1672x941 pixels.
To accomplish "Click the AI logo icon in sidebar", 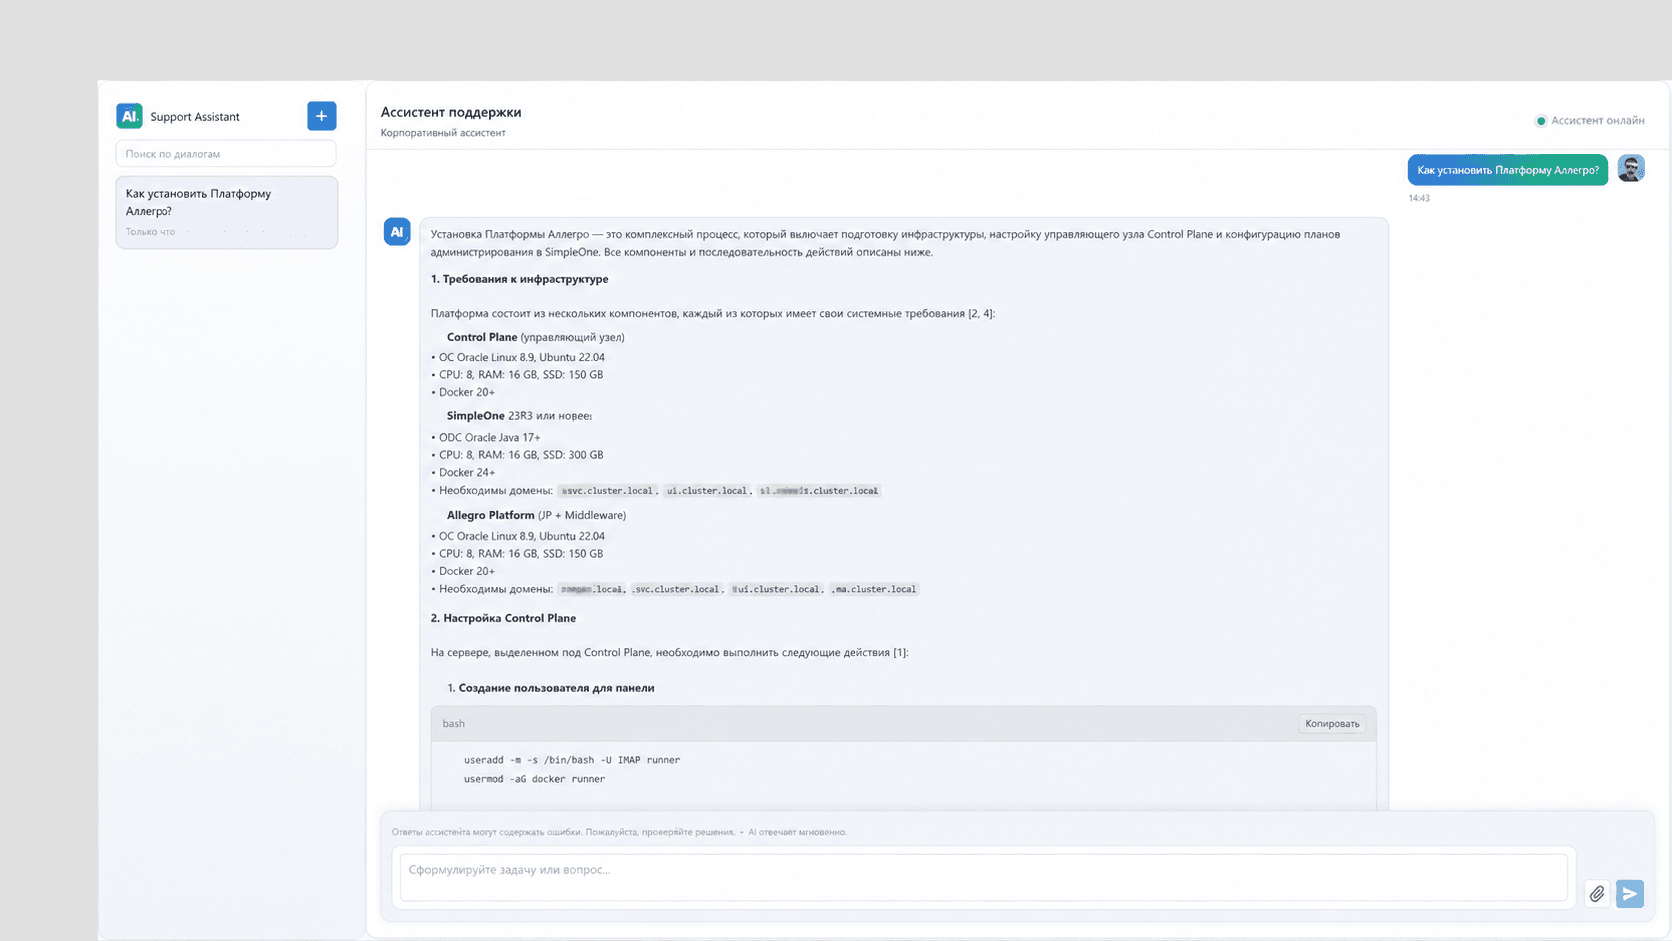I will pyautogui.click(x=129, y=116).
